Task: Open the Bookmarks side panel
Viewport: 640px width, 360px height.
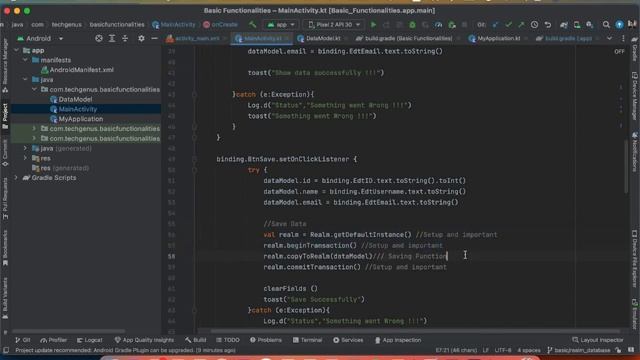Action: pos(5,248)
